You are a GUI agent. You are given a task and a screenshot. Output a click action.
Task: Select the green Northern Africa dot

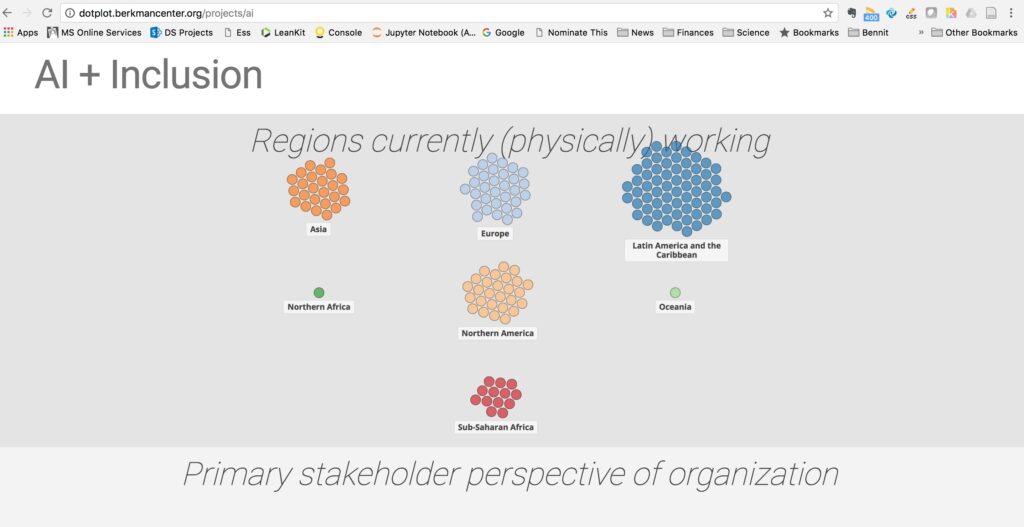point(319,293)
